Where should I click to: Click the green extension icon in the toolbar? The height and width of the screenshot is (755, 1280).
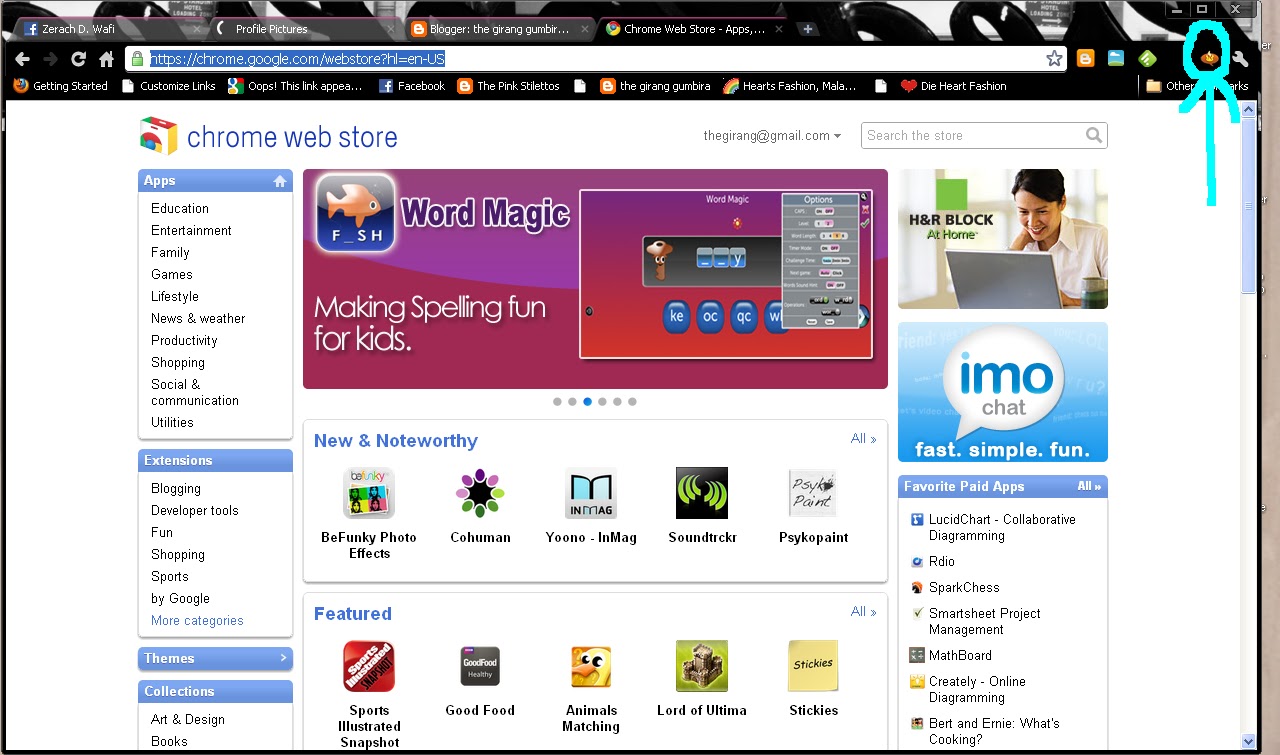tap(1148, 59)
